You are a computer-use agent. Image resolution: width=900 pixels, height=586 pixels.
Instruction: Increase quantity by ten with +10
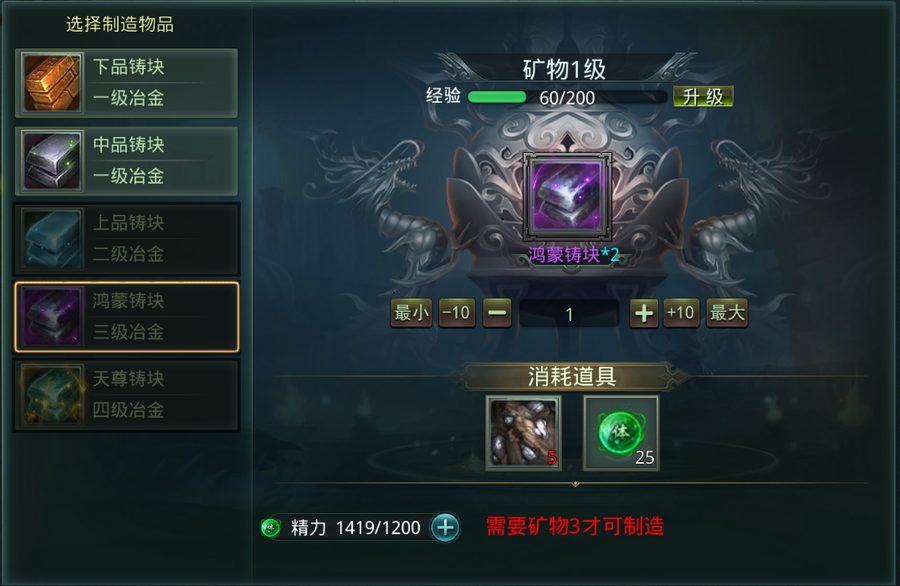681,313
